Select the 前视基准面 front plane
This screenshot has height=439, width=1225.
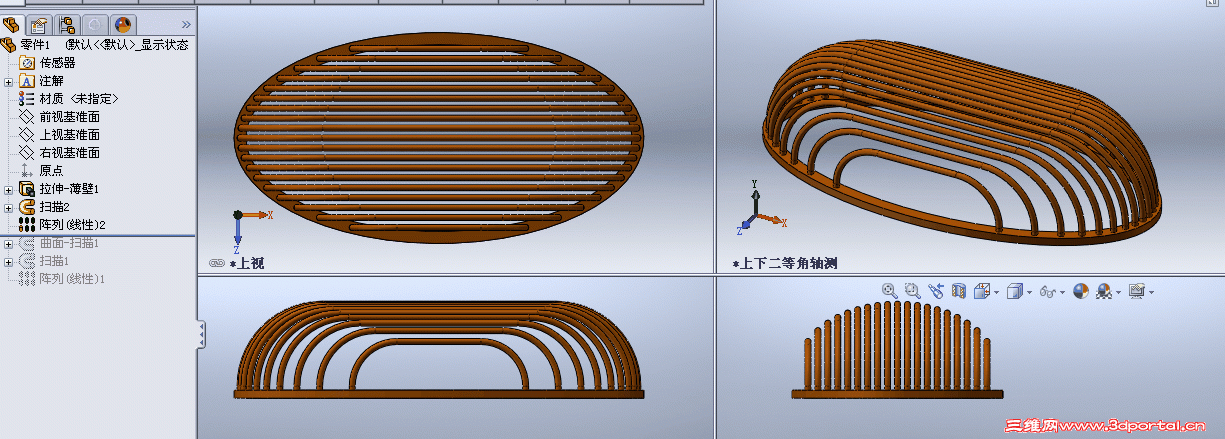pyautogui.click(x=69, y=117)
